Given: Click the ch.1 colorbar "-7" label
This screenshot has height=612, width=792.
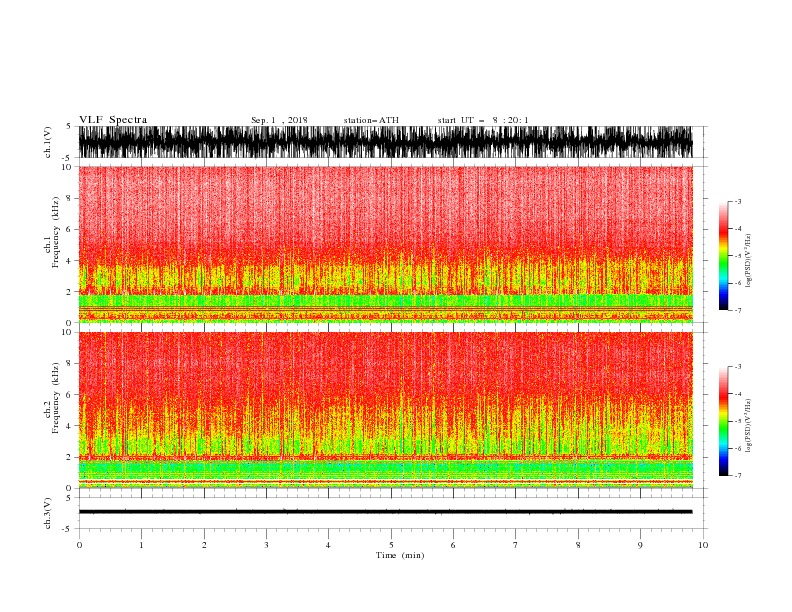Looking at the screenshot, I should pyautogui.click(x=738, y=310).
